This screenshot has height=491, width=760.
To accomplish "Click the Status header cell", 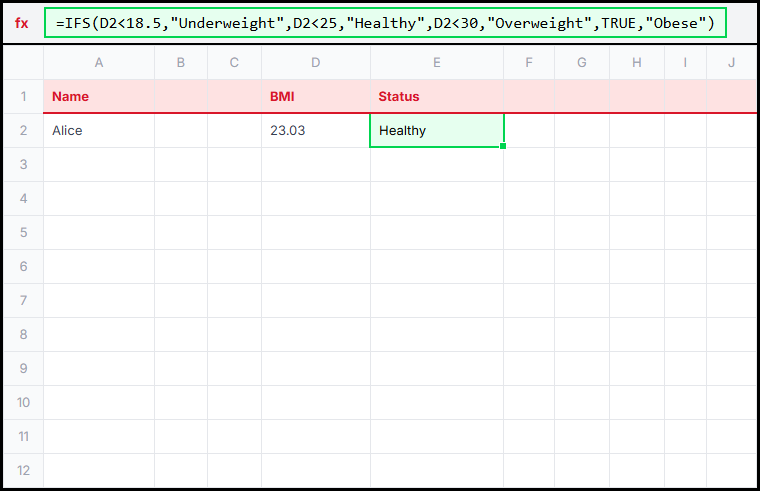I will [437, 97].
